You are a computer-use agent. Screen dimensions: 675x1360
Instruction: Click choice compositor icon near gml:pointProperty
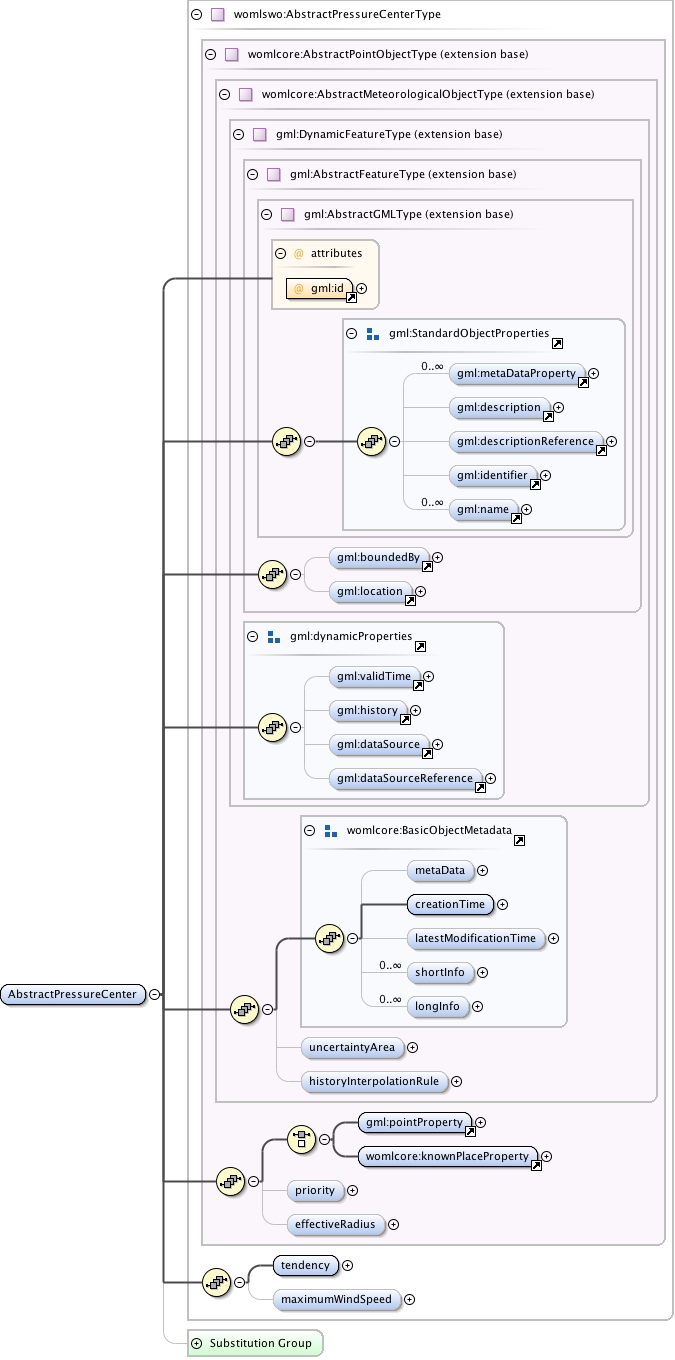point(301,1139)
